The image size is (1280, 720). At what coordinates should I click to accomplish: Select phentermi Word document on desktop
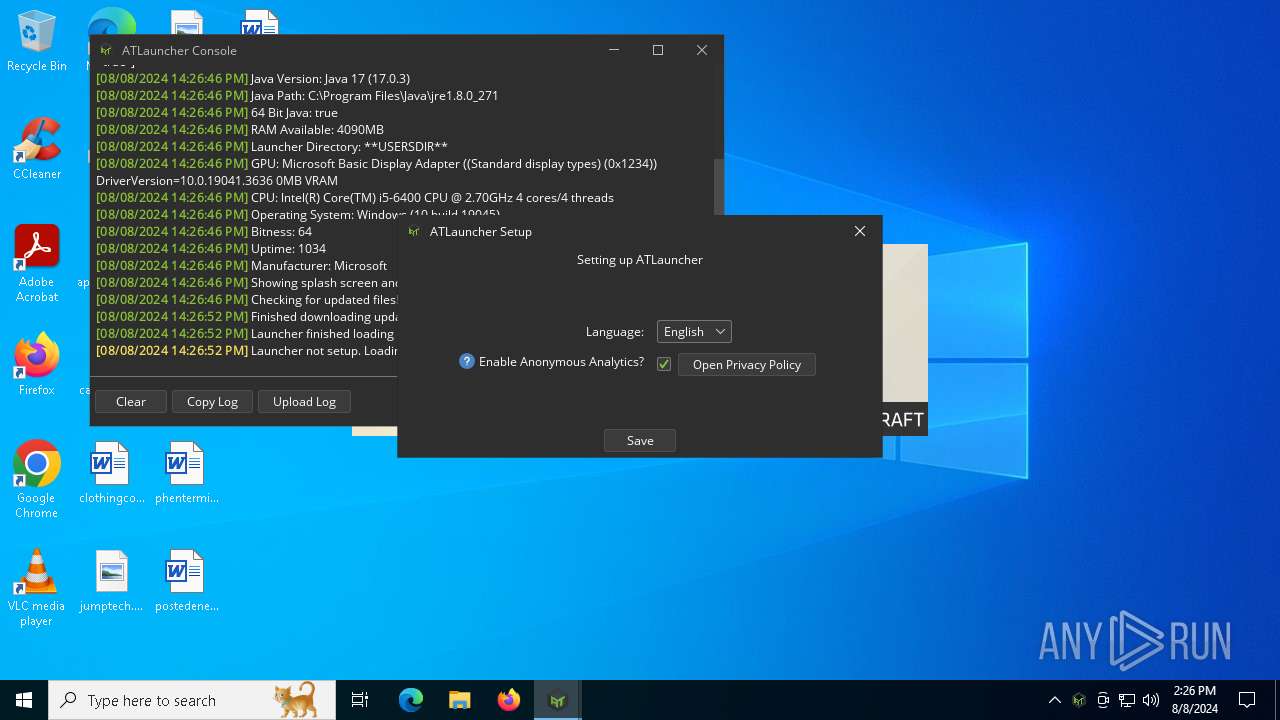pyautogui.click(x=186, y=473)
